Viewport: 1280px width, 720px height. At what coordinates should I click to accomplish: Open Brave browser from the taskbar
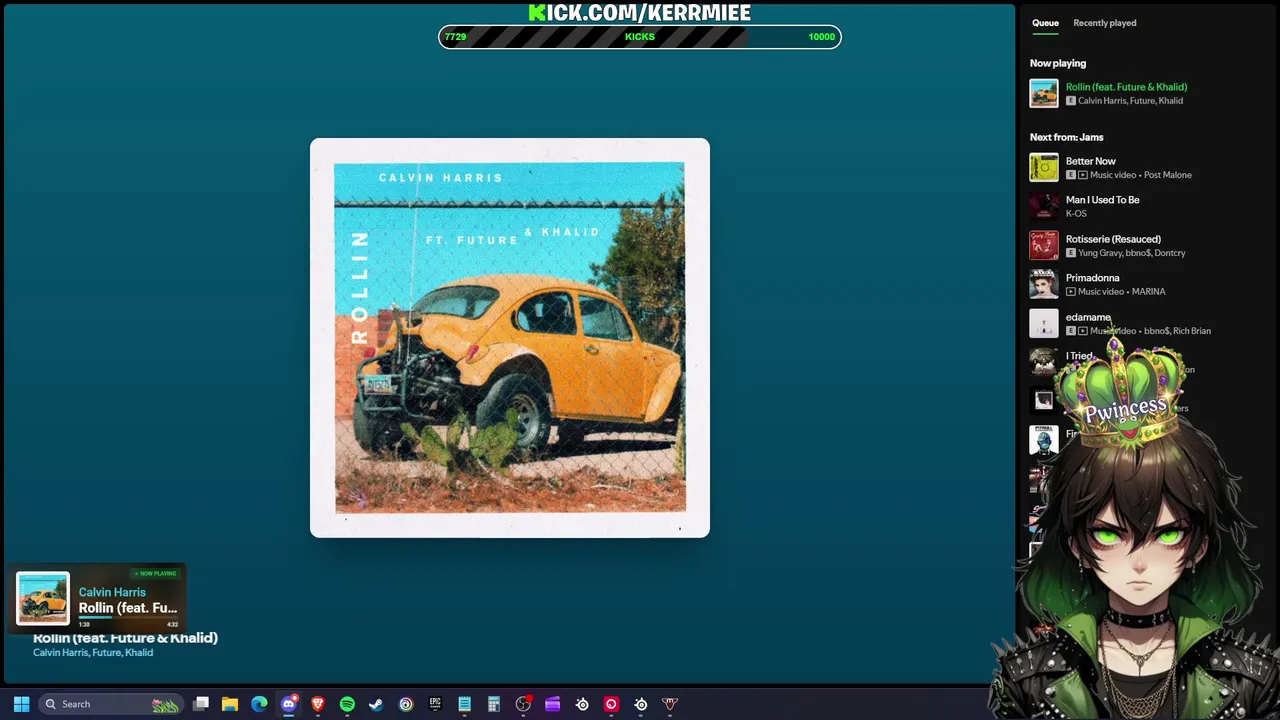click(318, 704)
